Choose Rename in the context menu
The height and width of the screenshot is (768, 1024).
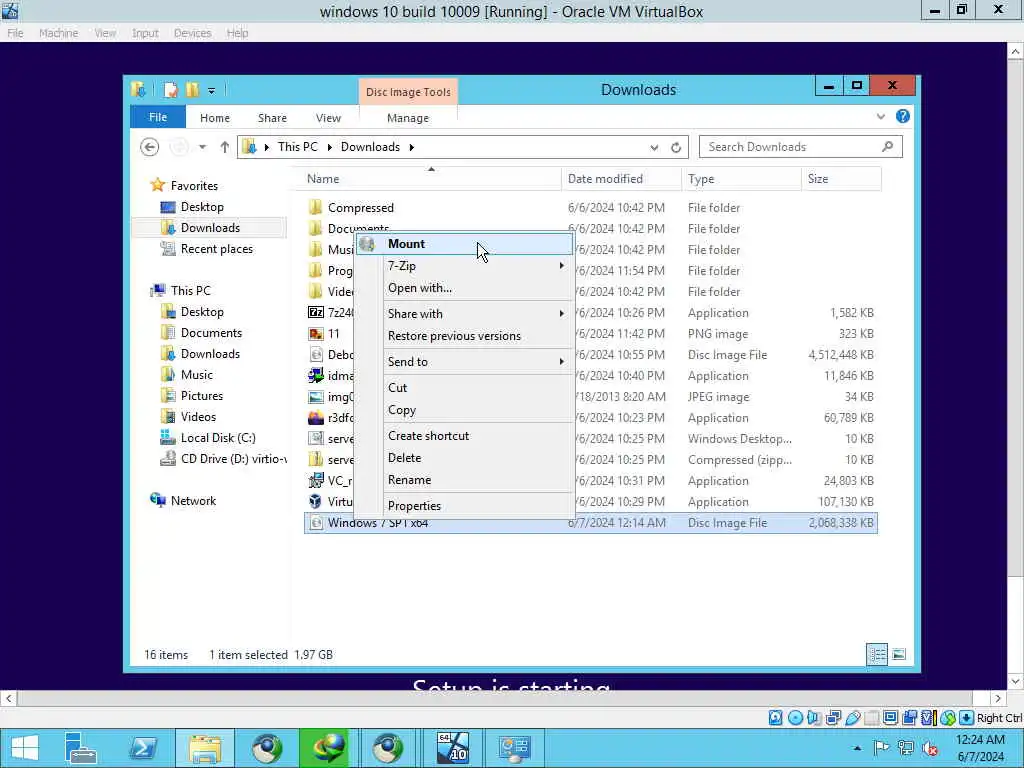click(464, 480)
